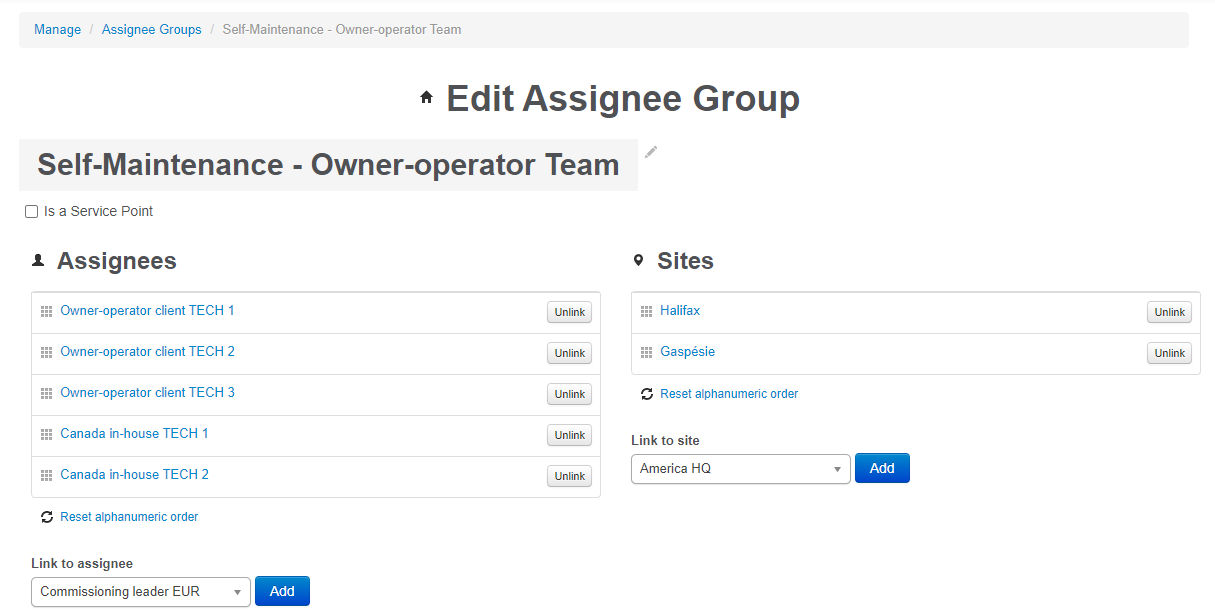Viewport: 1215px width, 615px height.
Task: Click the drag handle beside Halifax
Action: pos(646,310)
